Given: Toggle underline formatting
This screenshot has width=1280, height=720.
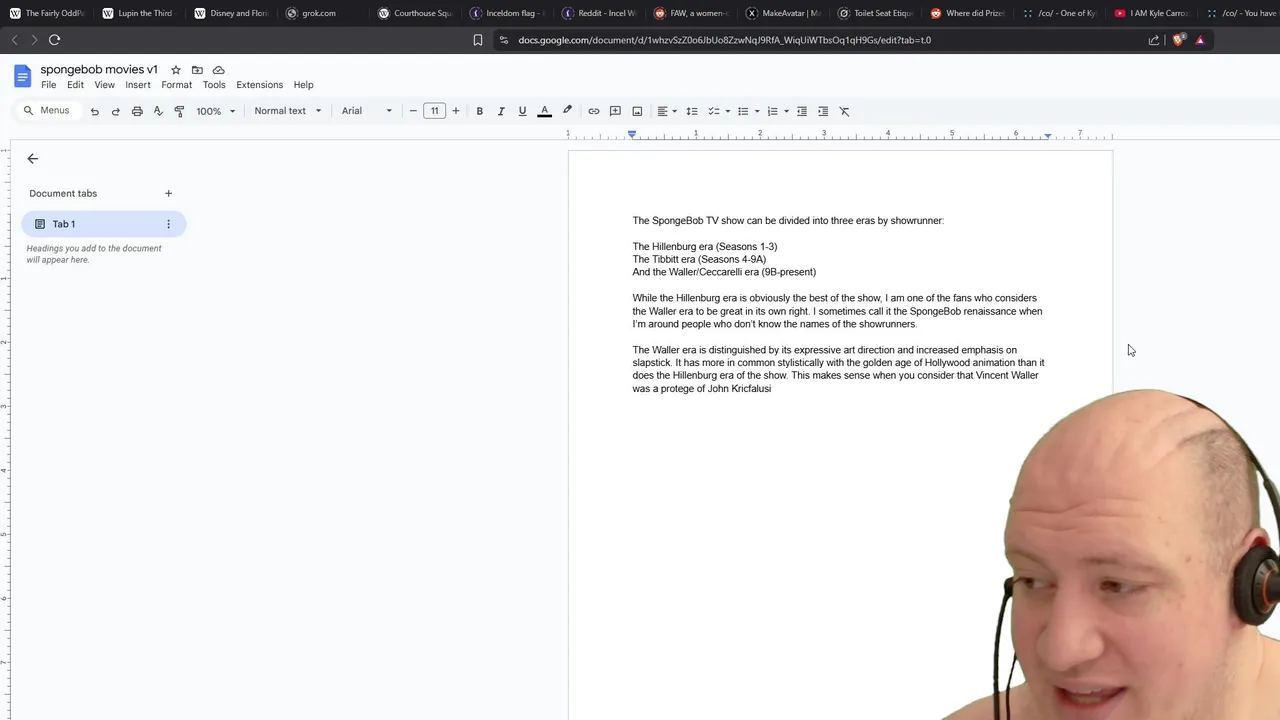Looking at the screenshot, I should [x=522, y=111].
